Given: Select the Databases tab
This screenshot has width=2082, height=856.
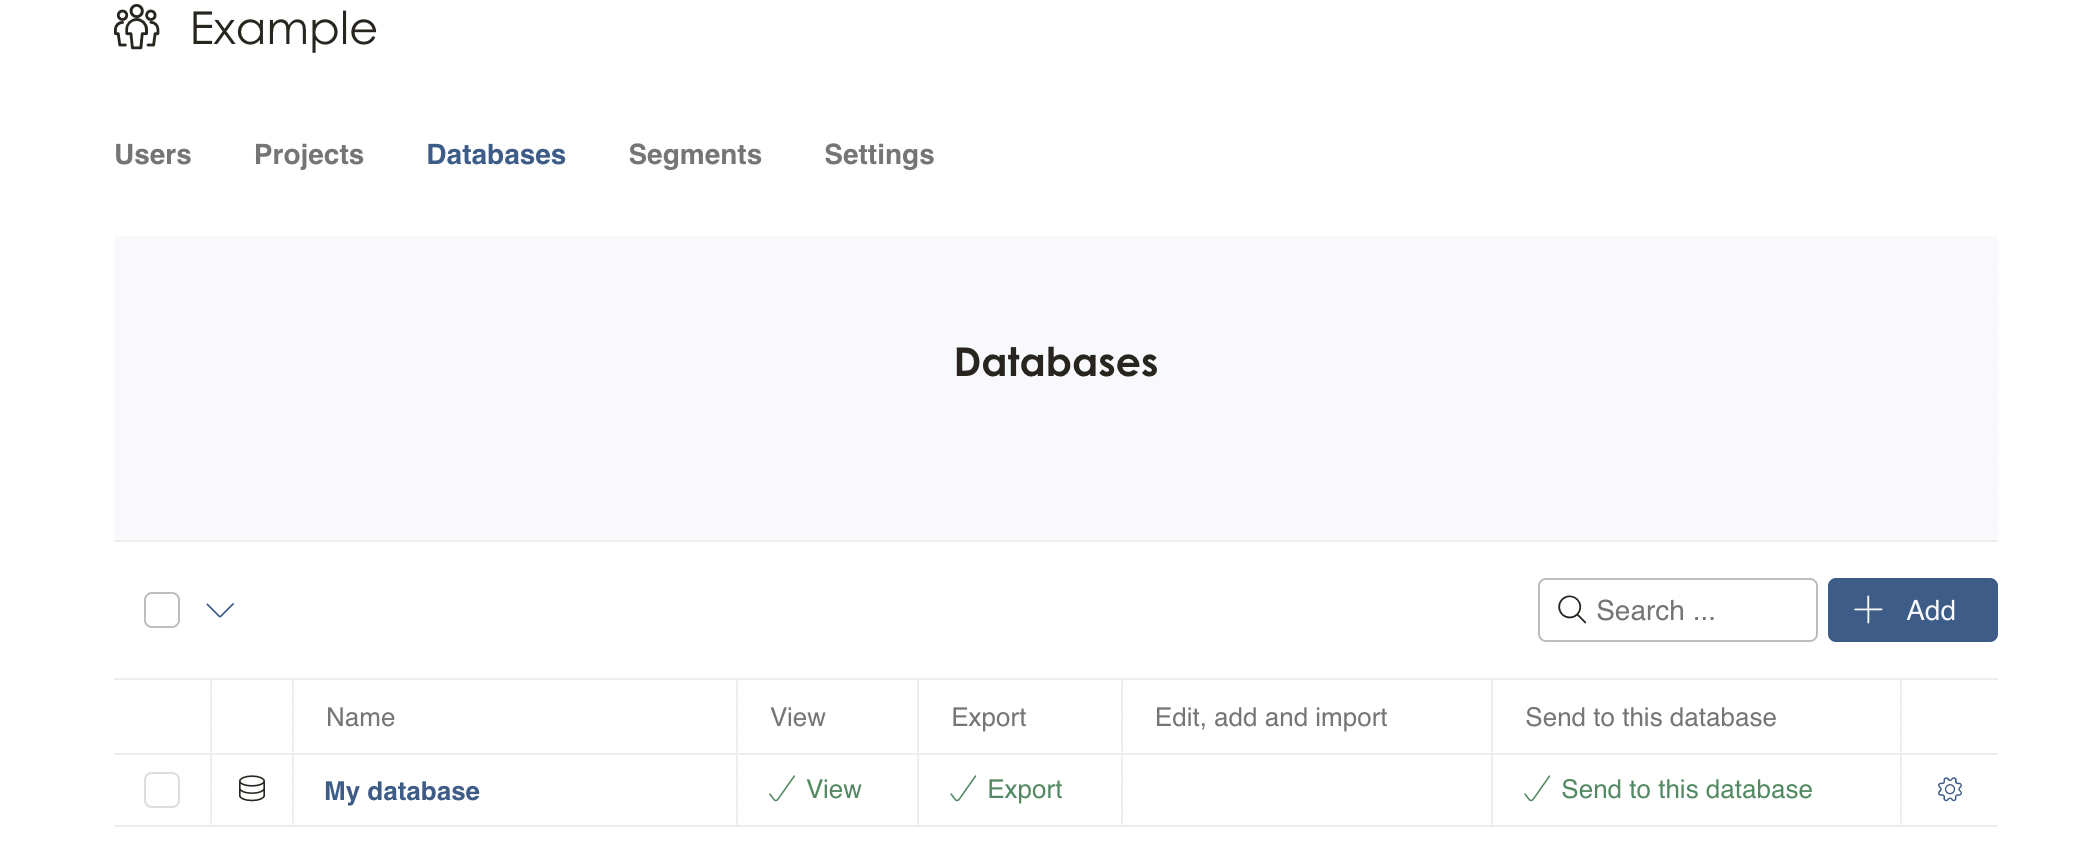Looking at the screenshot, I should [x=496, y=155].
